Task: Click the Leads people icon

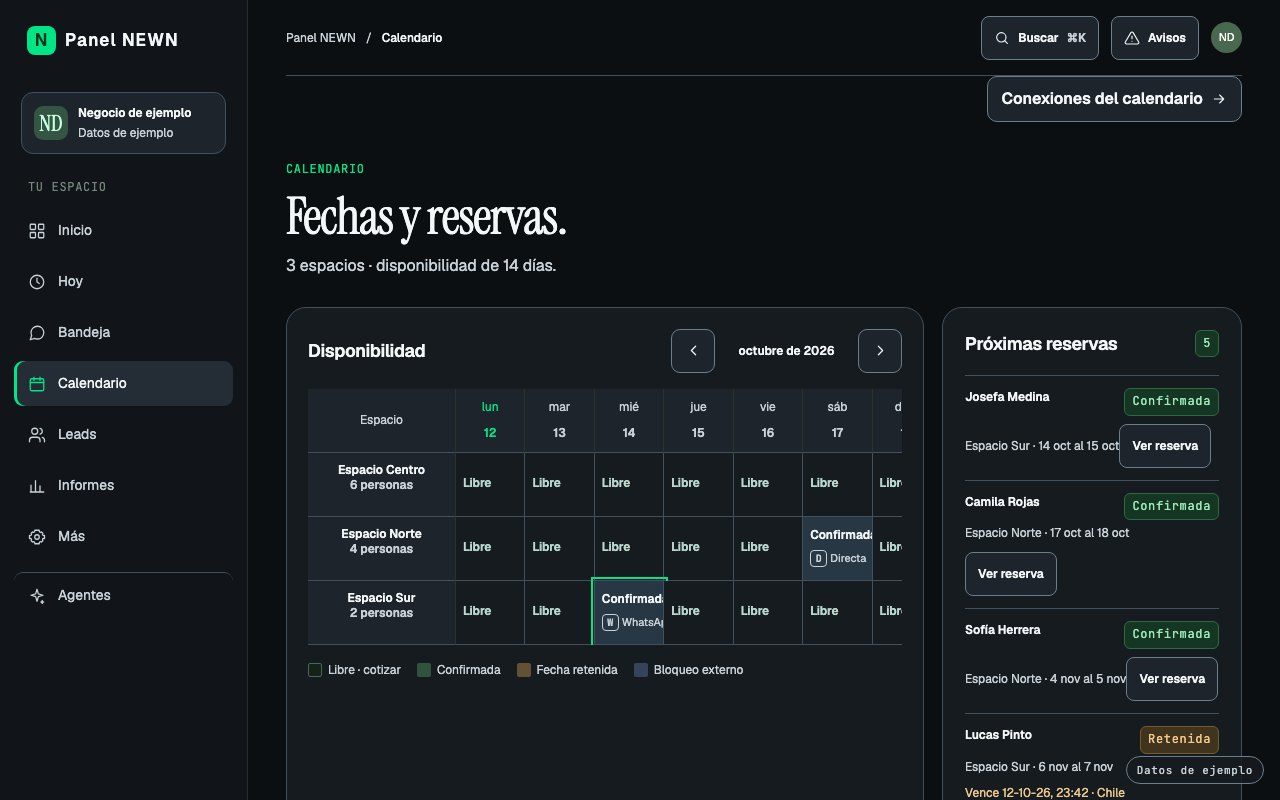Action: 37,435
